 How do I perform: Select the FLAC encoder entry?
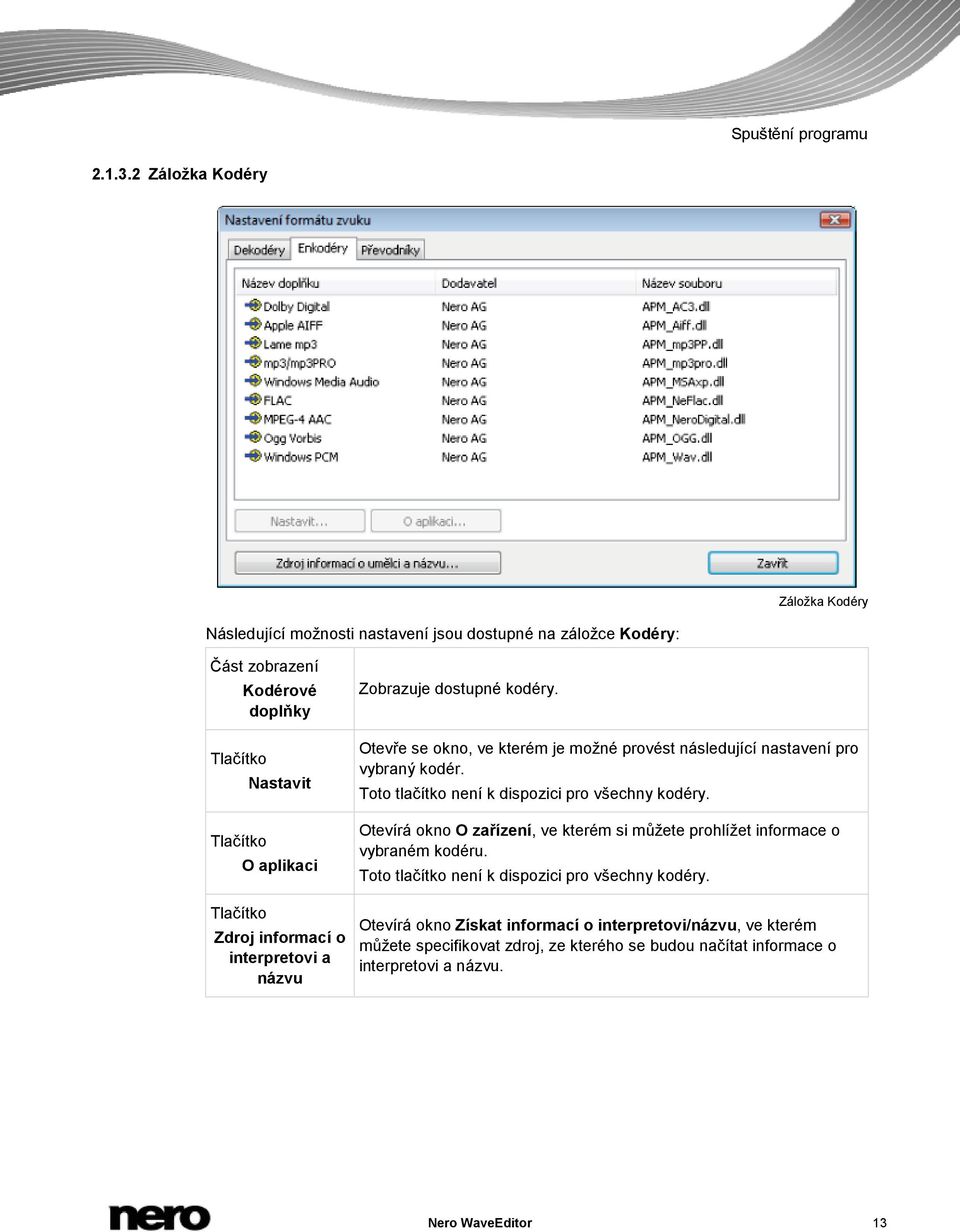[x=277, y=400]
